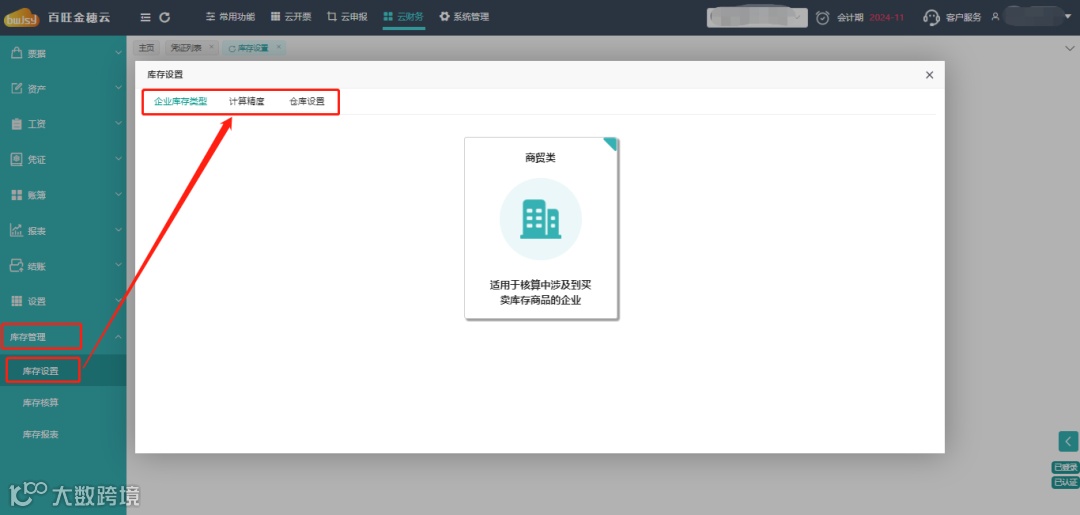Expand 结账 in sidebar
The image size is (1080, 515).
63,266
